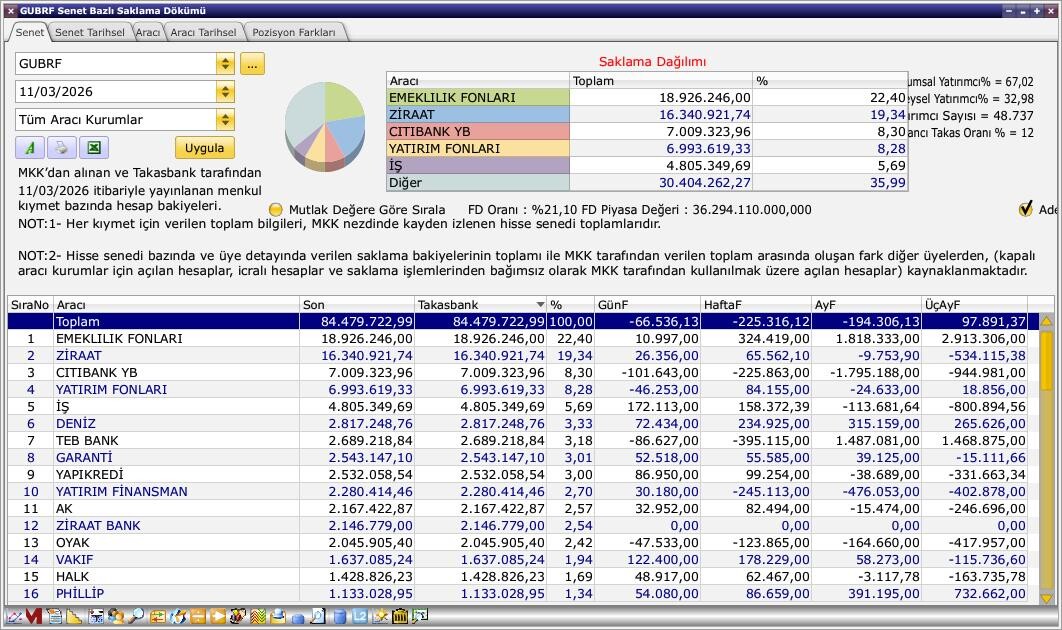Open the 'Pozisyon Farkları' tab
This screenshot has height=630, width=1062.
(294, 32)
